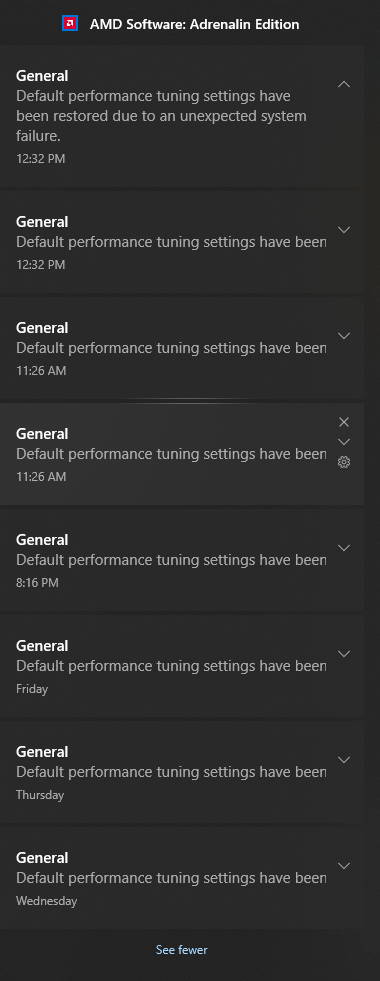Image resolution: width=380 pixels, height=981 pixels.
Task: Expand the Wednesday notification
Action: (x=344, y=866)
